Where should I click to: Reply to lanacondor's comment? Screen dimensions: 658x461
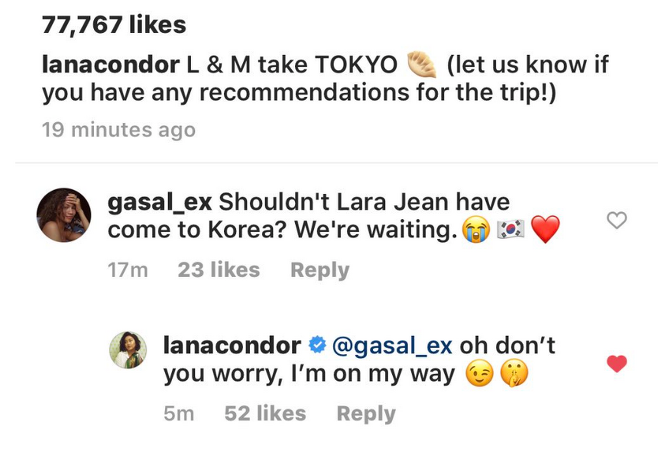365,414
